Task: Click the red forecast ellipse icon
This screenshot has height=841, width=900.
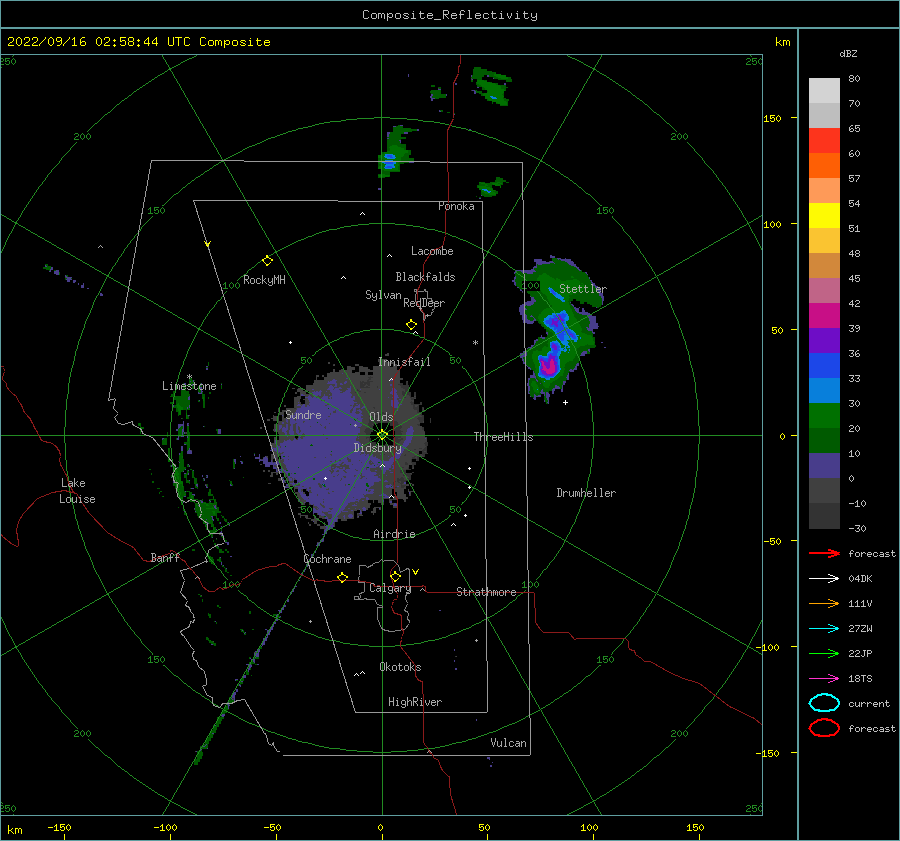Action: pyautogui.click(x=824, y=728)
